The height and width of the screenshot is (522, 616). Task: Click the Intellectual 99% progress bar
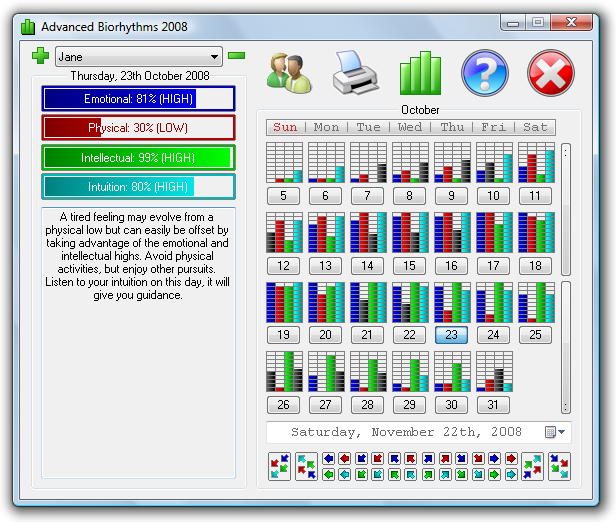point(138,158)
